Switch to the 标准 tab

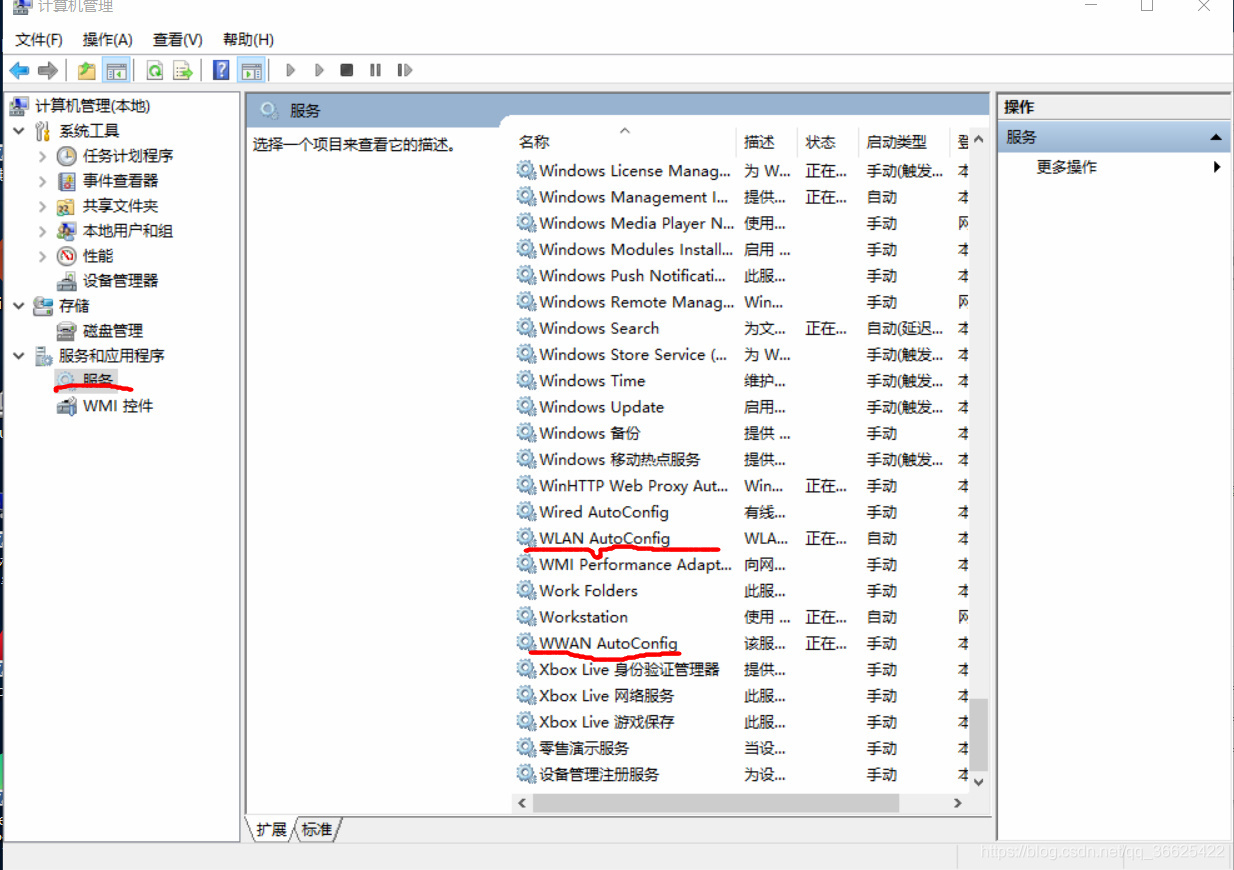(x=317, y=830)
